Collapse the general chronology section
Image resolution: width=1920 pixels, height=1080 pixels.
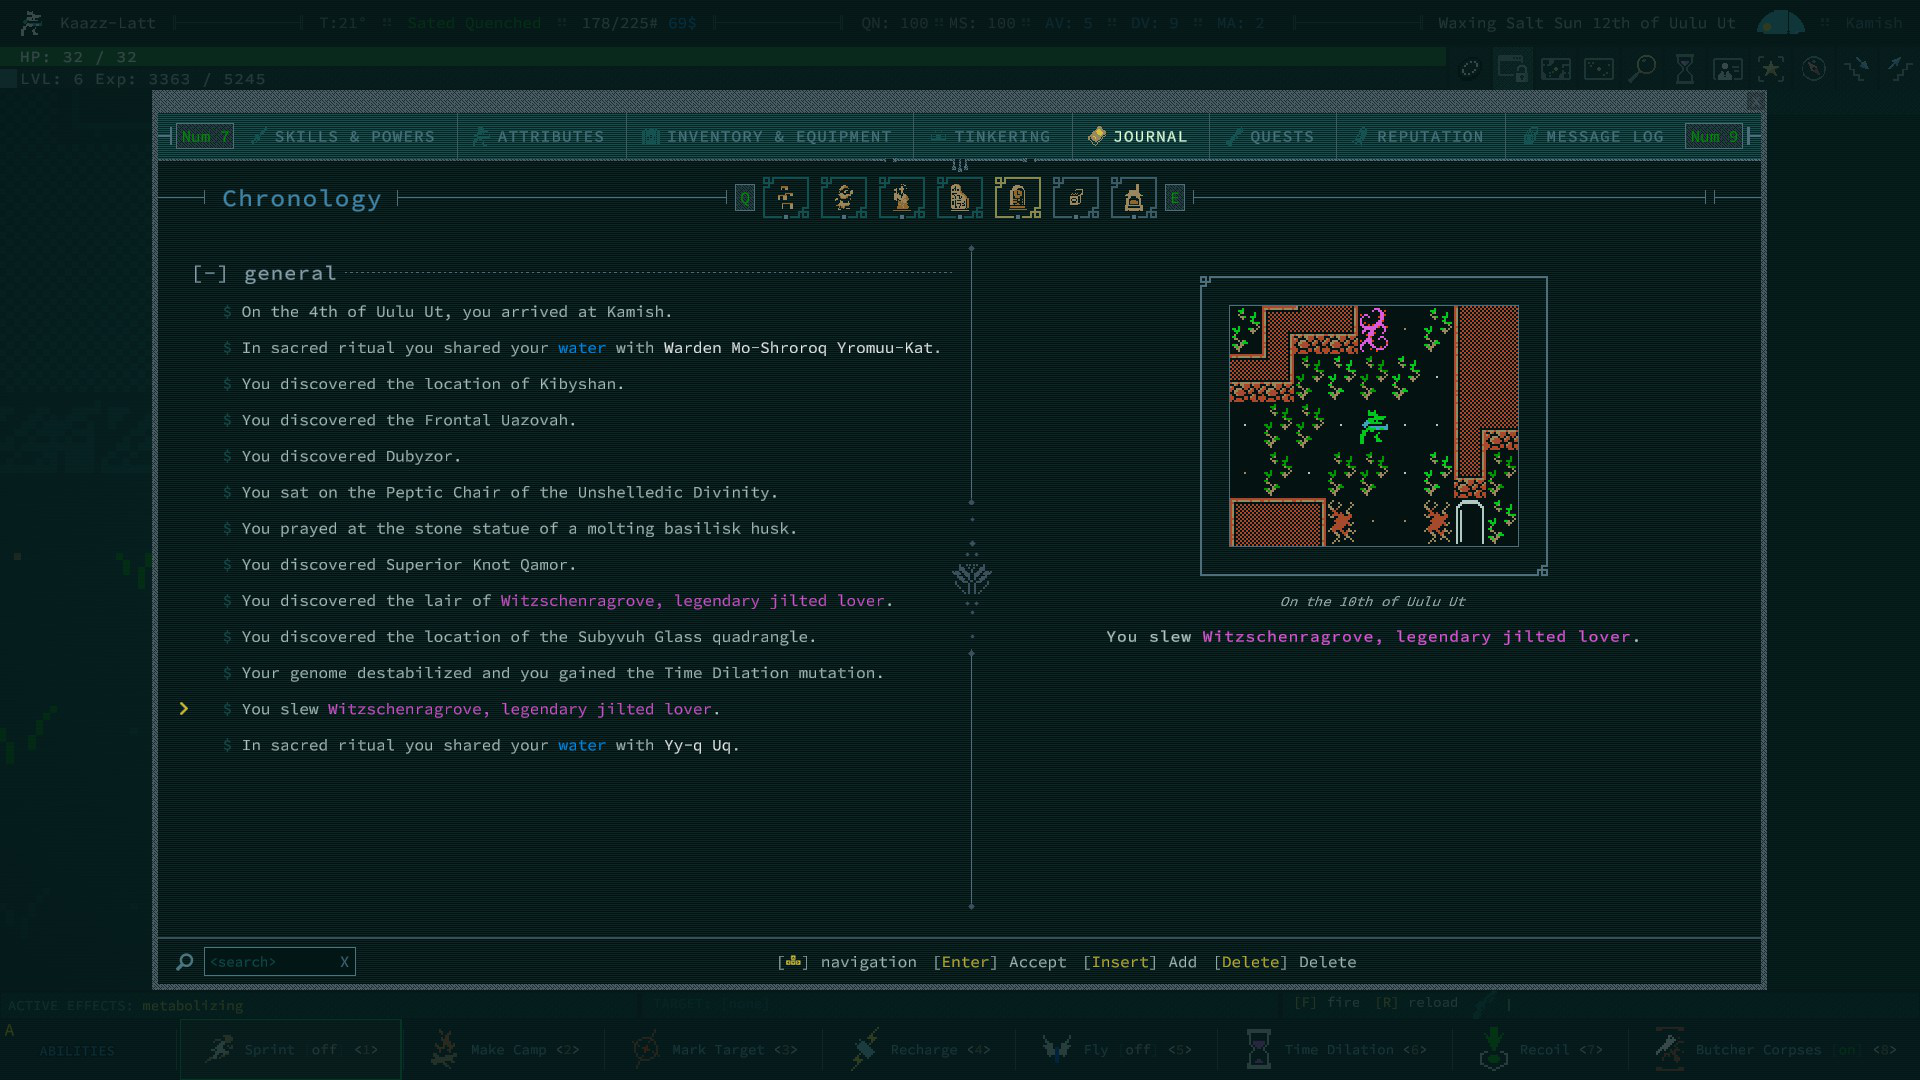[210, 273]
